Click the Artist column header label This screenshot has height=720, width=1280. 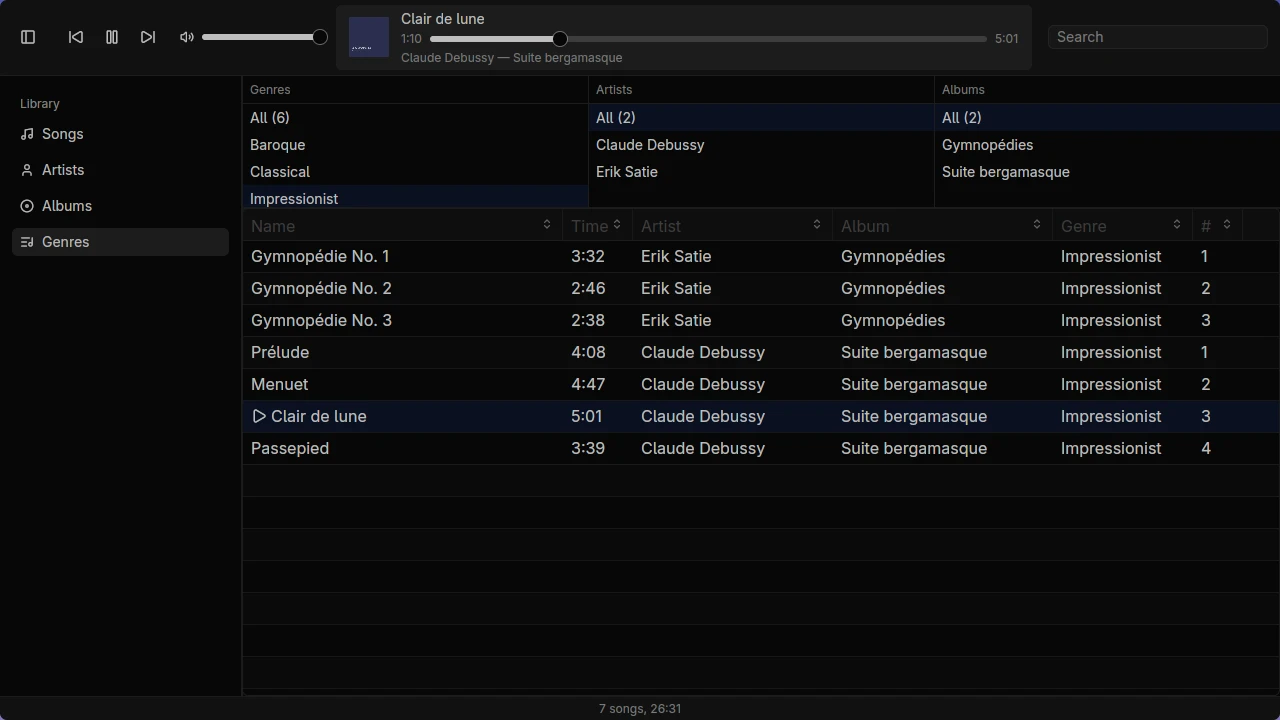tap(661, 226)
